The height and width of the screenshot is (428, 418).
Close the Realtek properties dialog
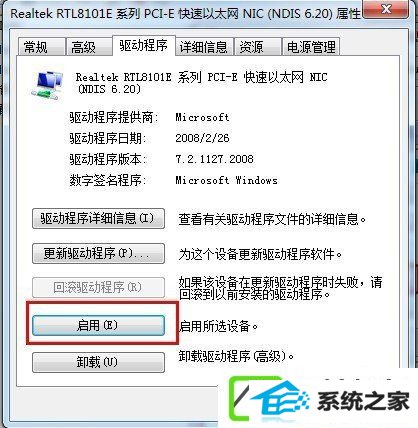pyautogui.click(x=386, y=10)
